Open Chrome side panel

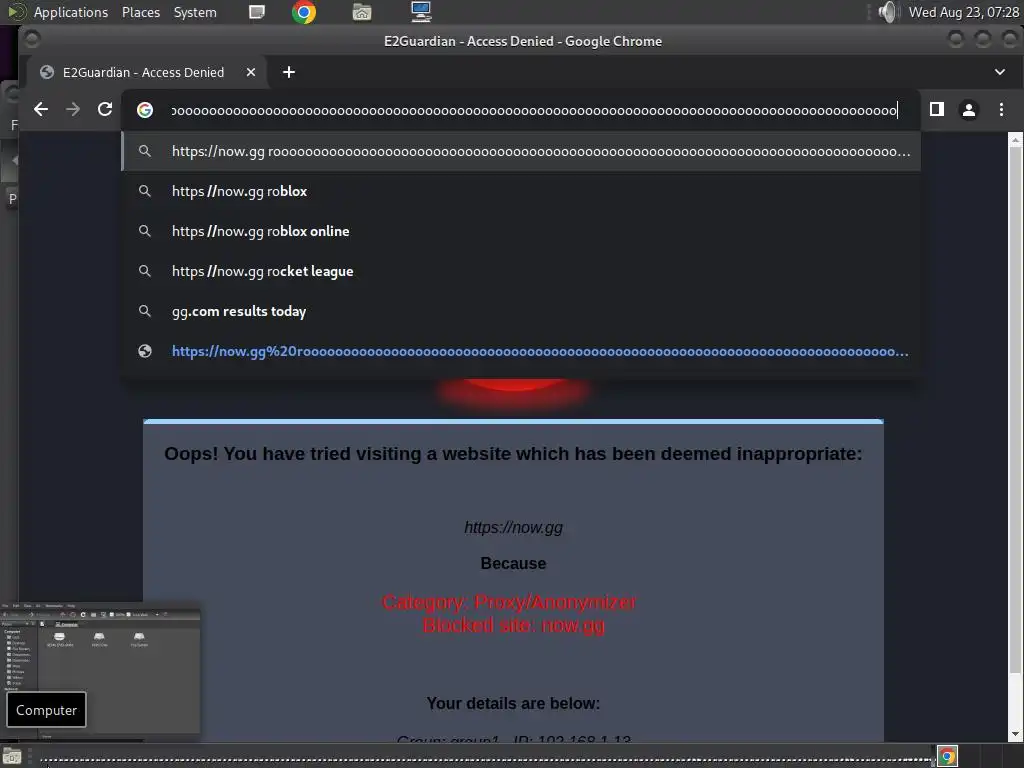point(936,110)
